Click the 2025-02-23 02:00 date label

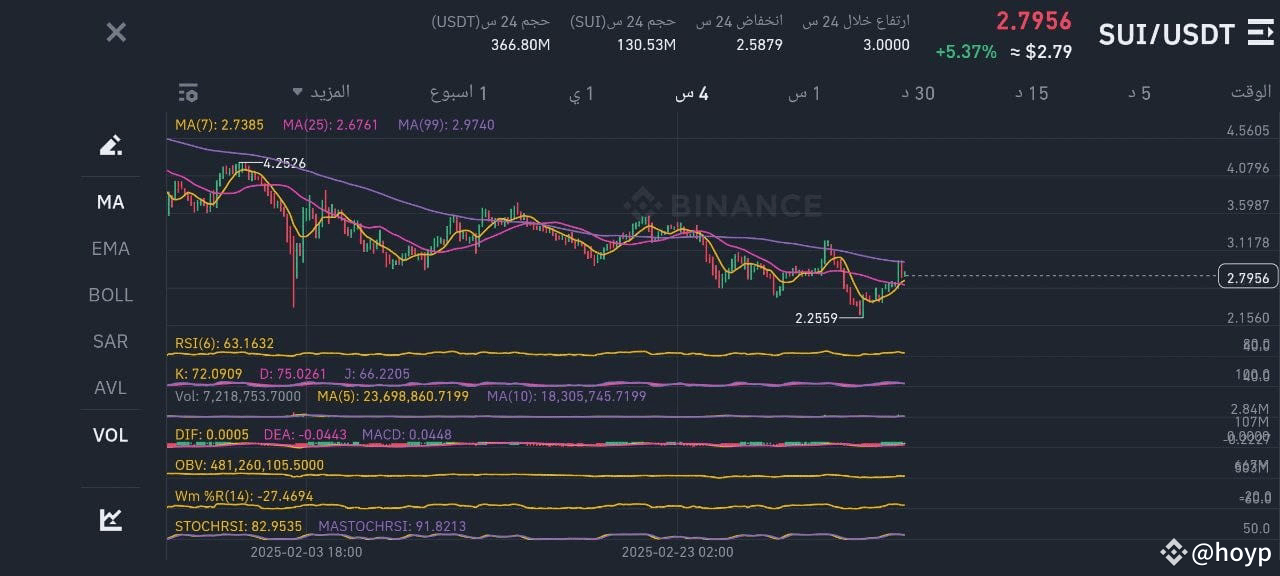(x=677, y=551)
